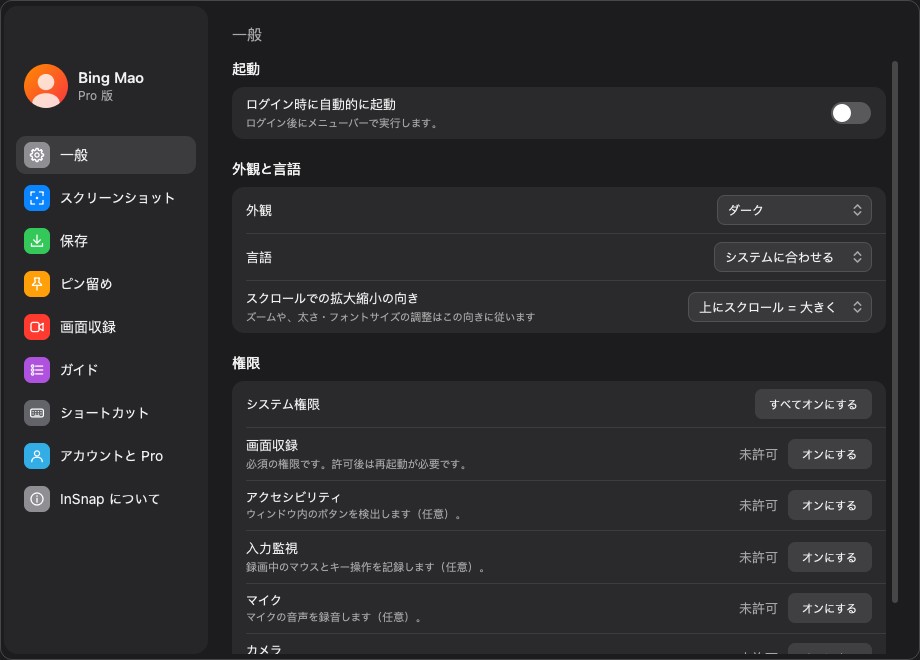Switch to スクリーンショット settings

pyautogui.click(x=106, y=198)
